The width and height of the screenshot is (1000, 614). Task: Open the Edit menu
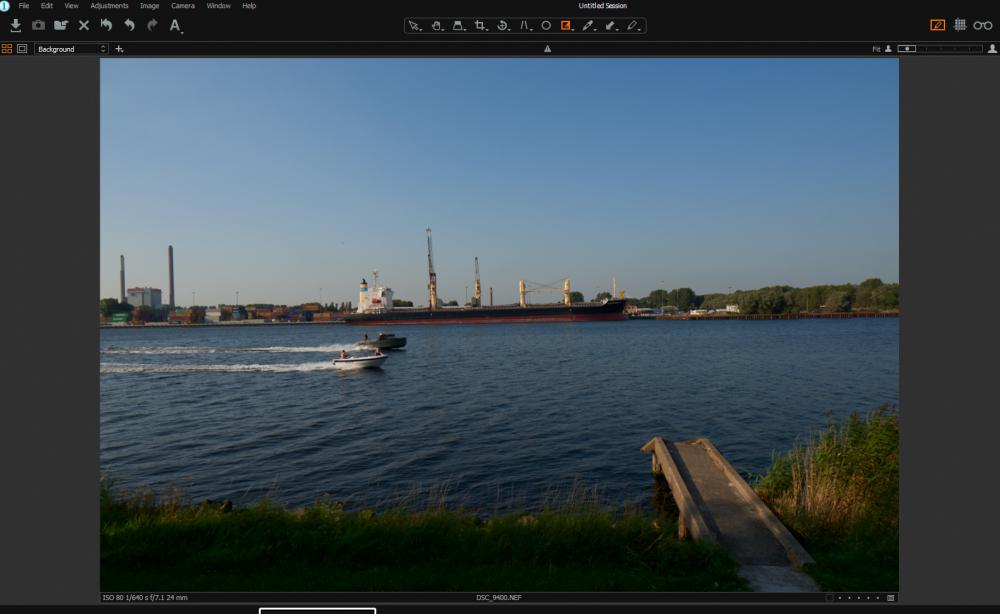click(47, 6)
